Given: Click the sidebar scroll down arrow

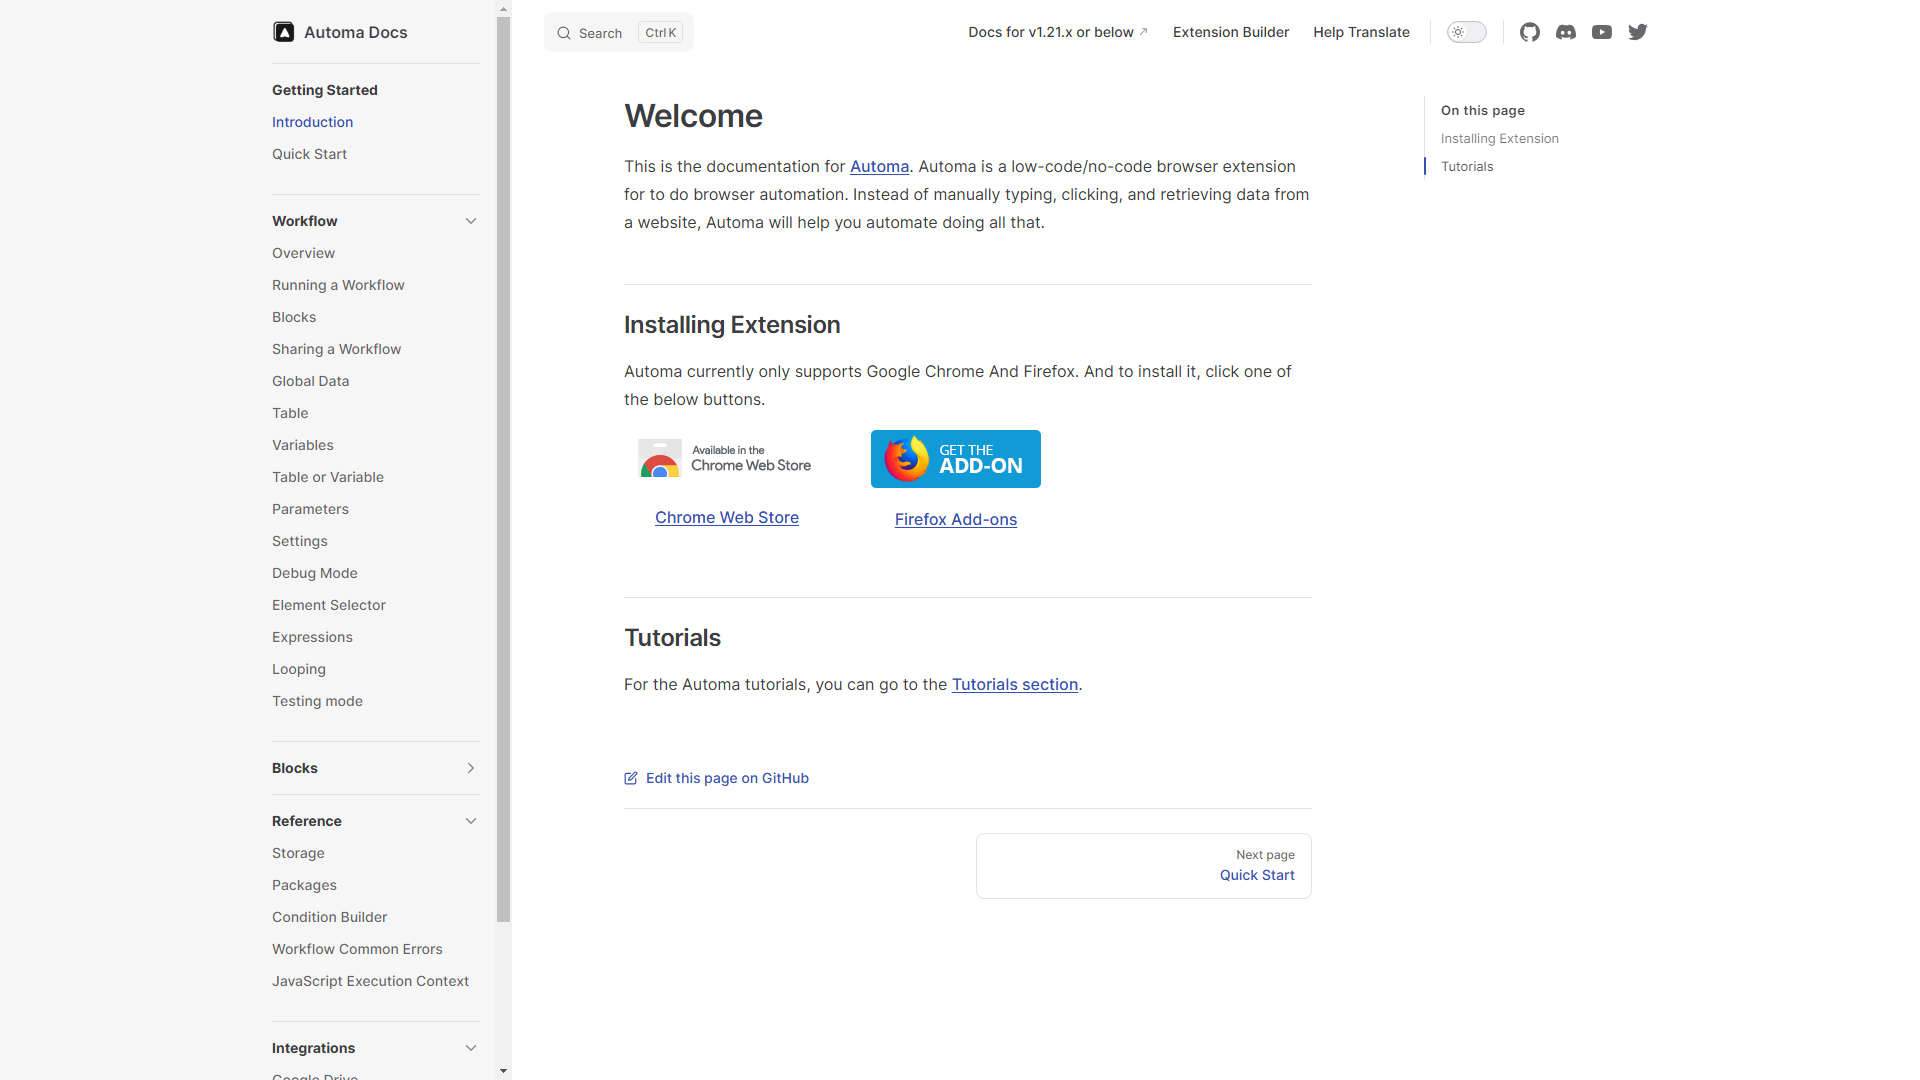Looking at the screenshot, I should 503,1071.
